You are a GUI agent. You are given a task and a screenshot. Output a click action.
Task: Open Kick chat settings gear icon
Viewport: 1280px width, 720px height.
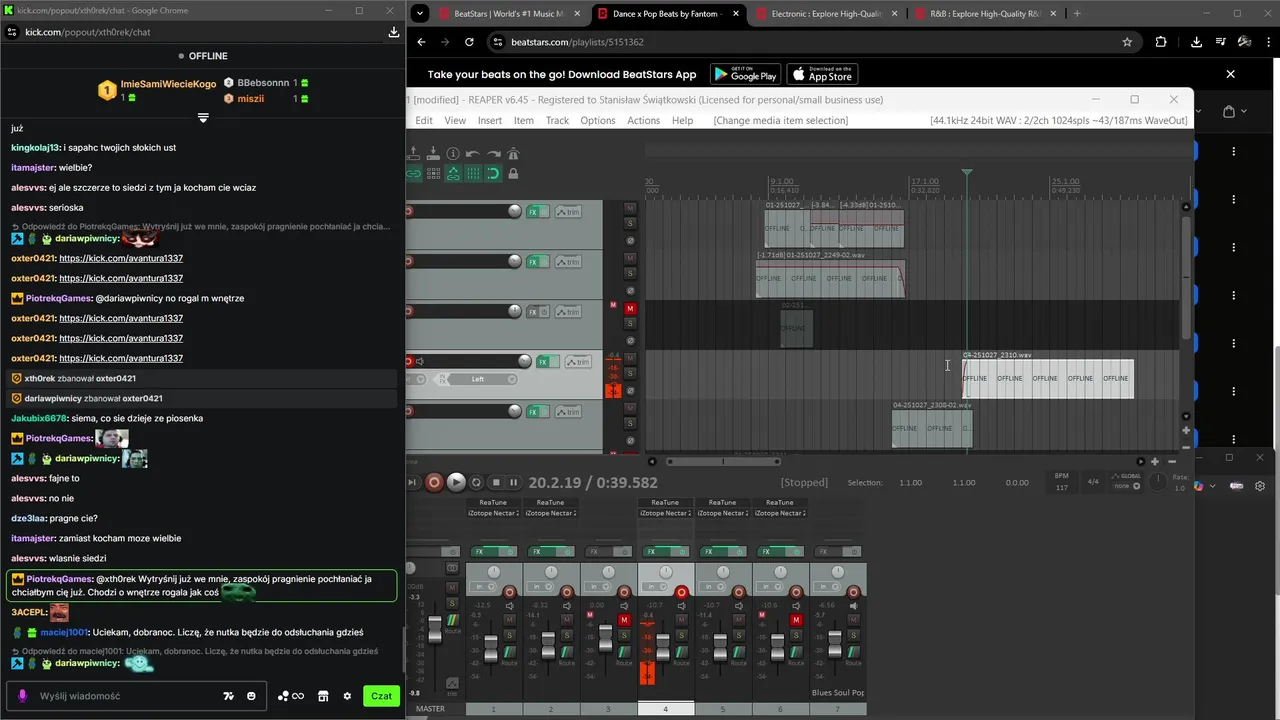[347, 696]
